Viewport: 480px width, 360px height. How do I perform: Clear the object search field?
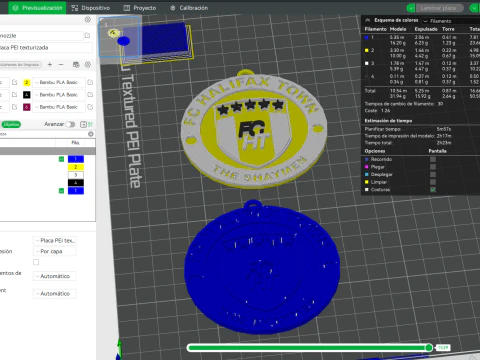coord(91,134)
